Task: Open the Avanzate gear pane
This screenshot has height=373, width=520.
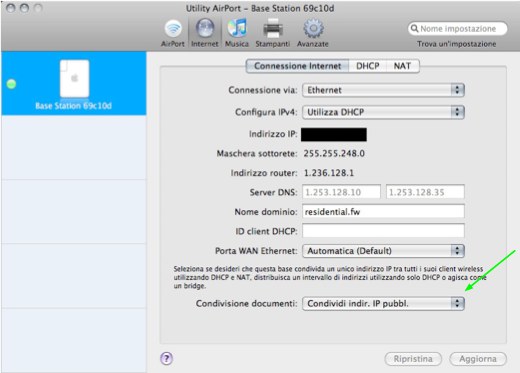Action: (x=313, y=33)
